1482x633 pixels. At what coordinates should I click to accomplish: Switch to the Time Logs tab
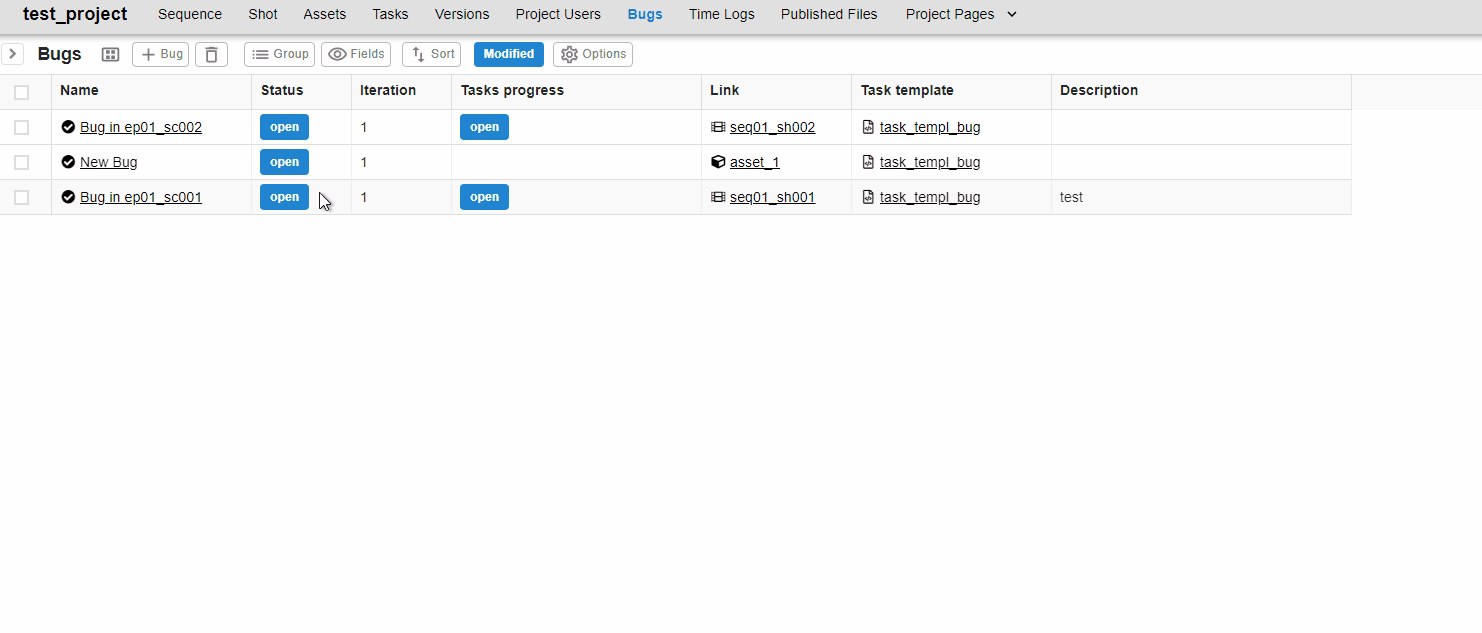pos(721,14)
